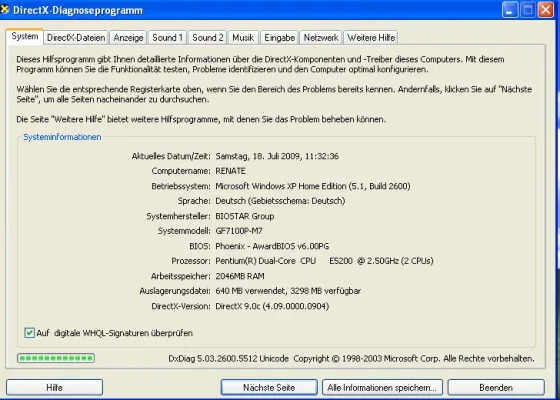
Task: Select the System tab
Action: [25, 36]
